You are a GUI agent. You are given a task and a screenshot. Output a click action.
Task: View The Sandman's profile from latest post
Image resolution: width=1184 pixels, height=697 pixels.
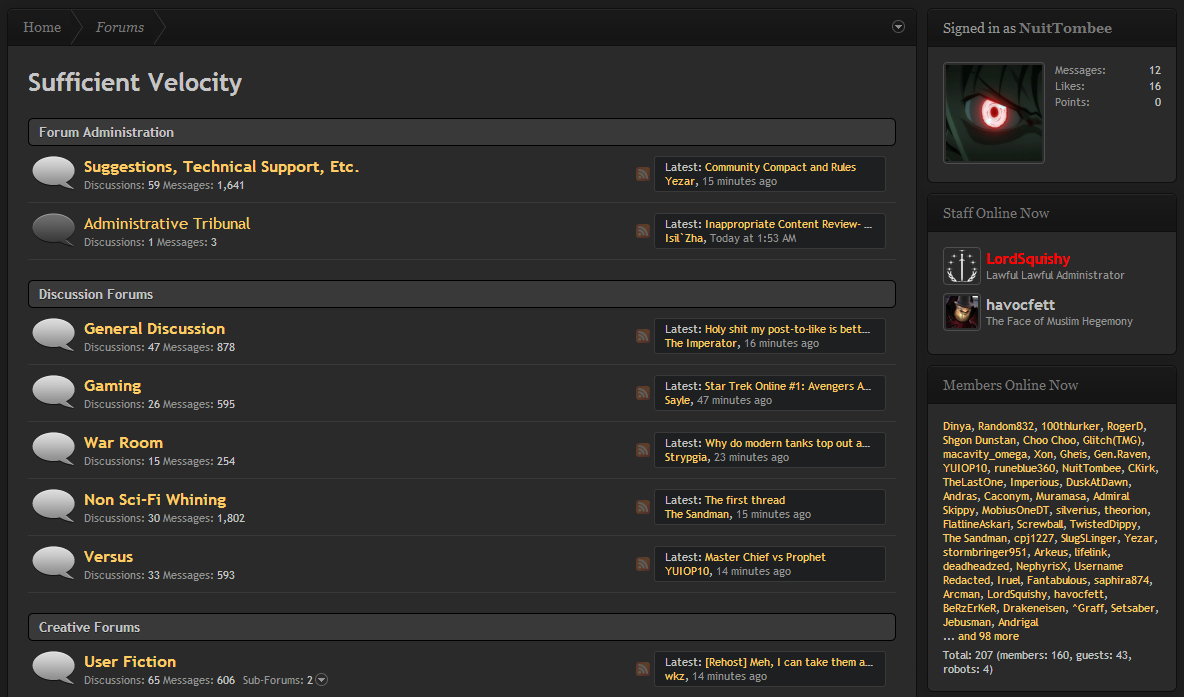click(697, 514)
